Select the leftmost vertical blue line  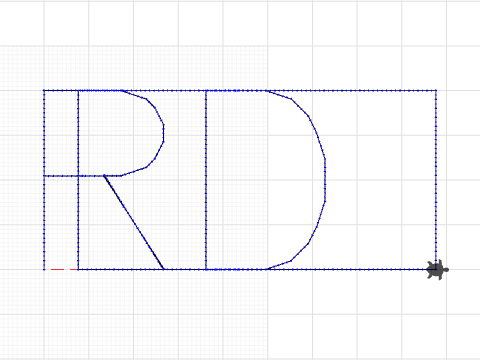44,180
